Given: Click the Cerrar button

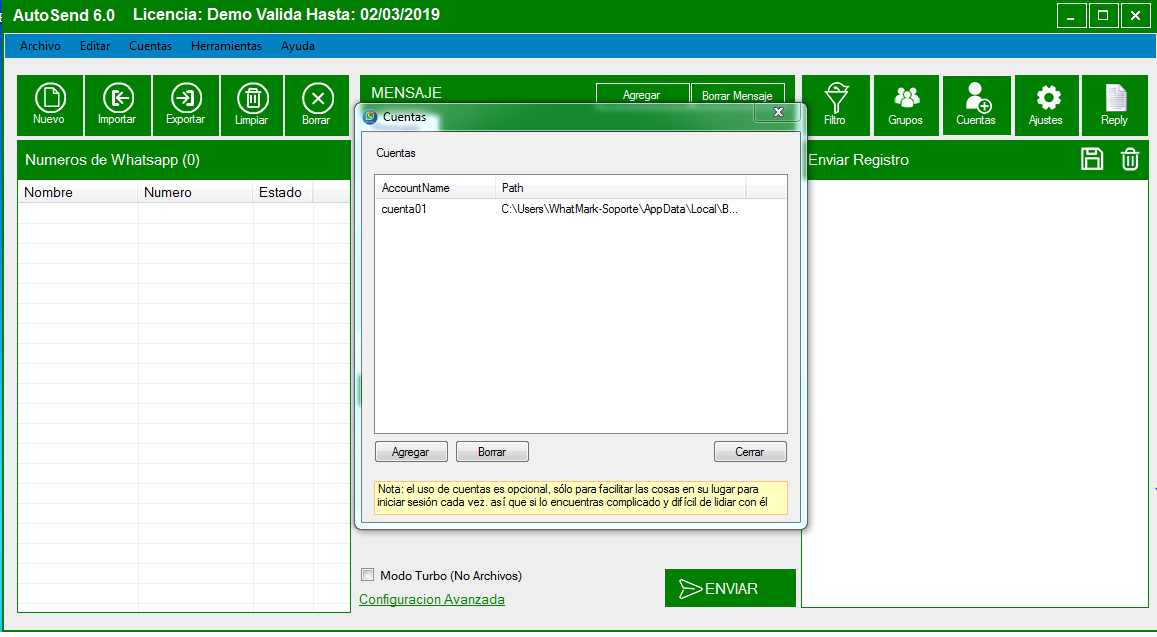Looking at the screenshot, I should [x=750, y=452].
